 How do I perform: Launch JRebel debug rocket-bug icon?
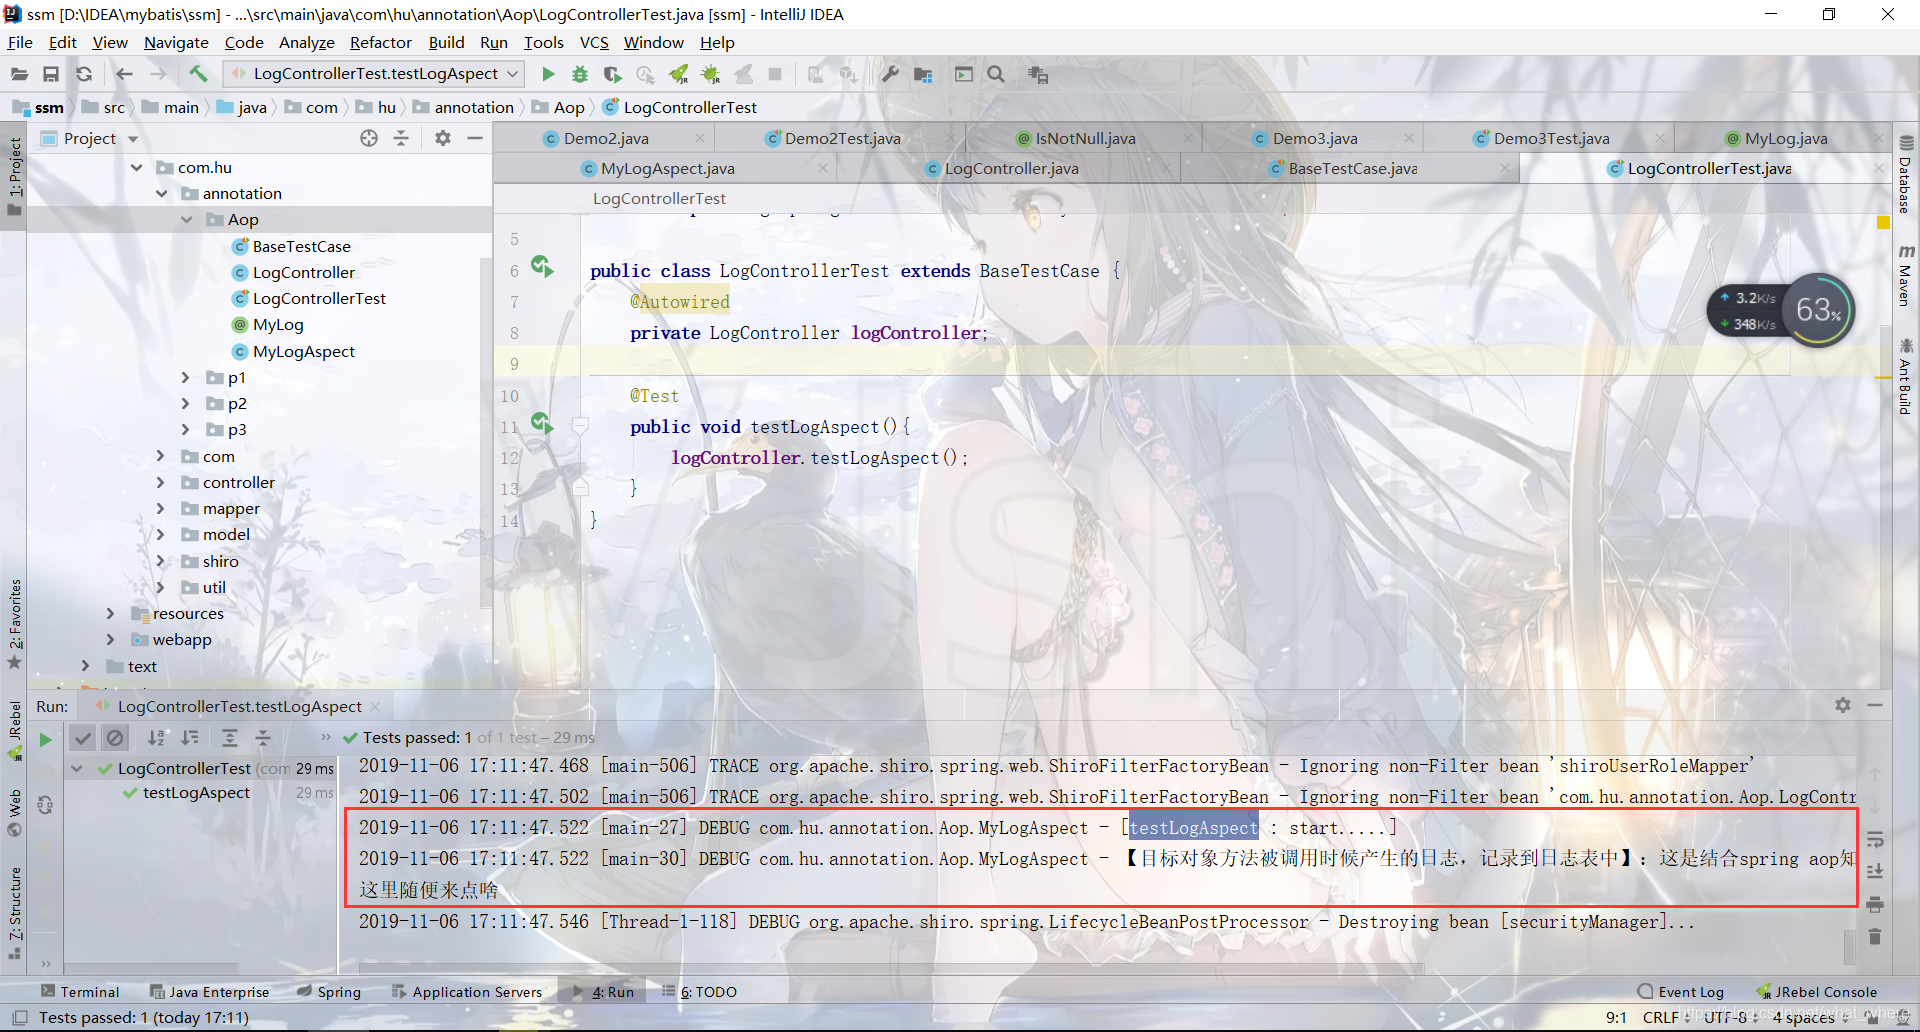[711, 74]
